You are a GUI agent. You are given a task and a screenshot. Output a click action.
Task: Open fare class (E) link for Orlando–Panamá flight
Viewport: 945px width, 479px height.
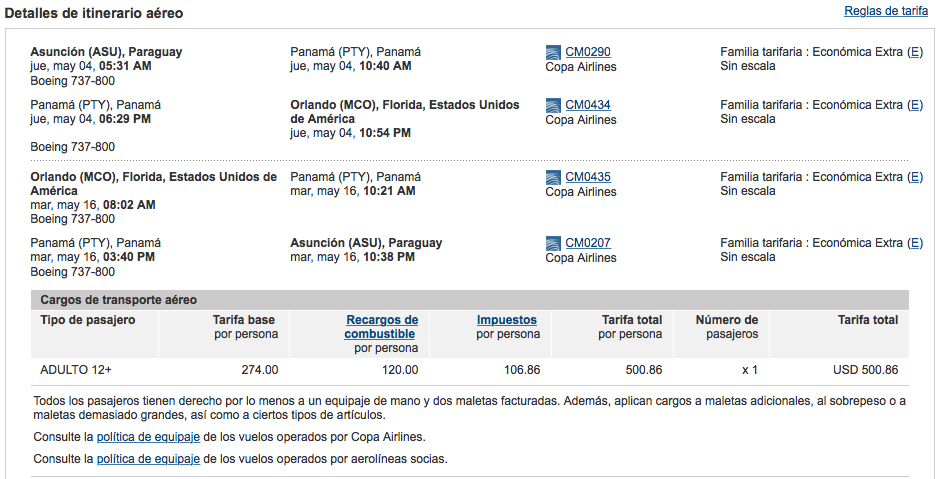click(x=915, y=177)
